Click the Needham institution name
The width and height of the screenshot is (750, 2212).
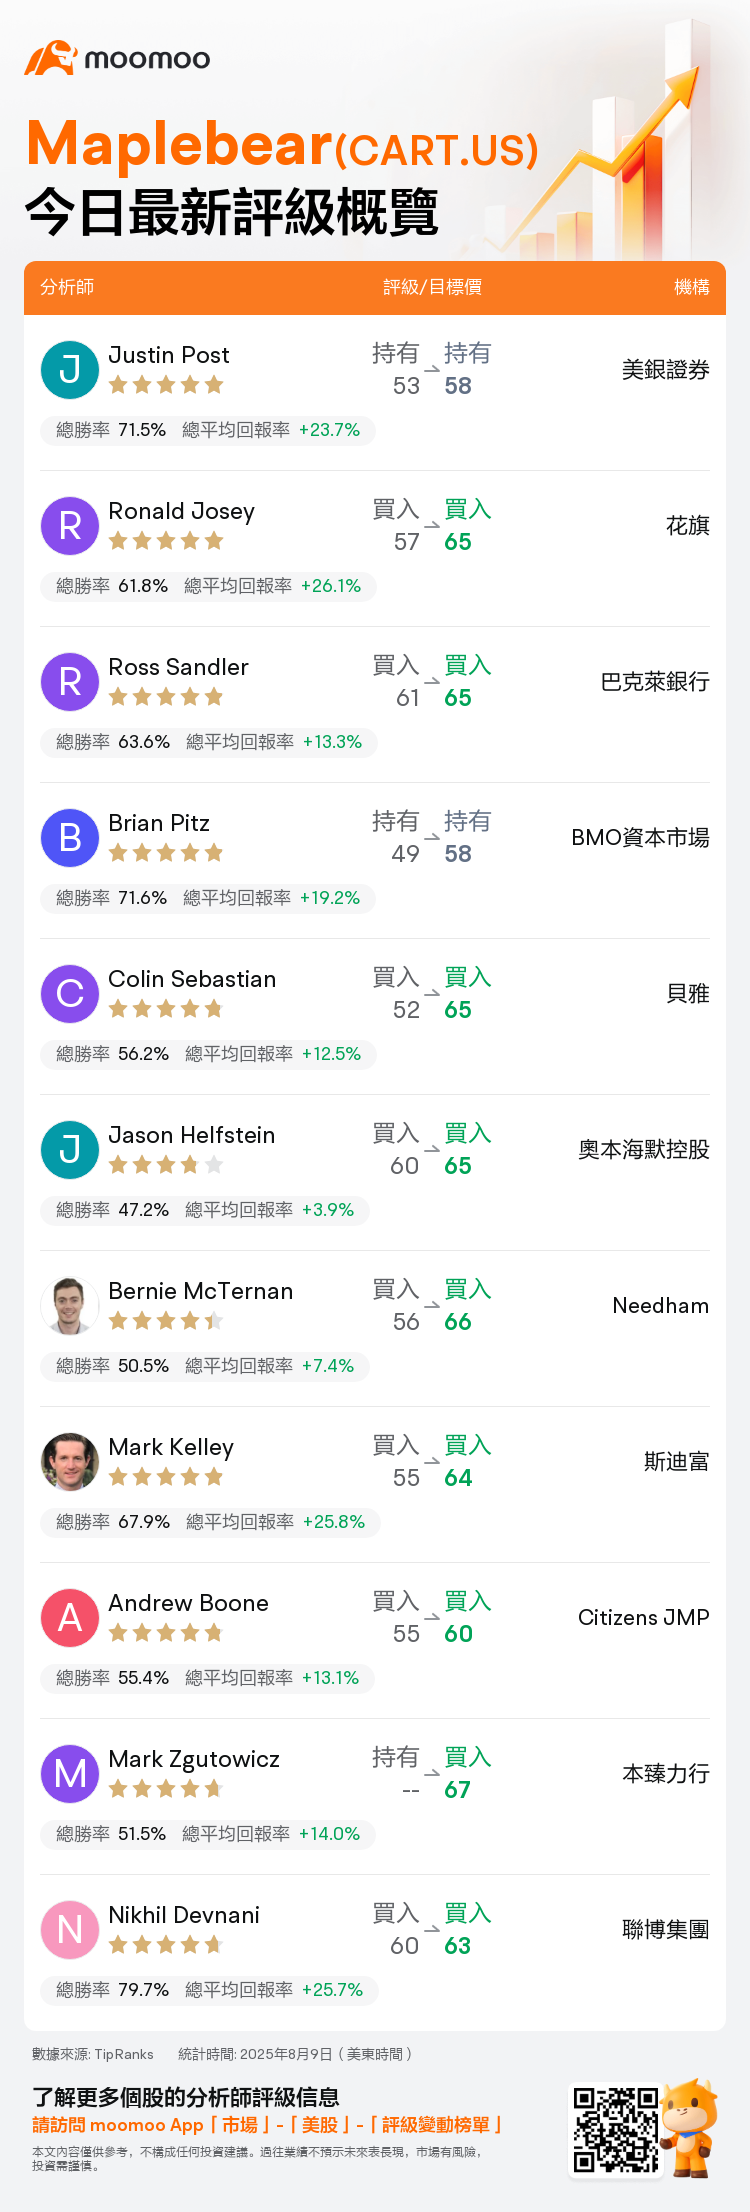pyautogui.click(x=661, y=1305)
